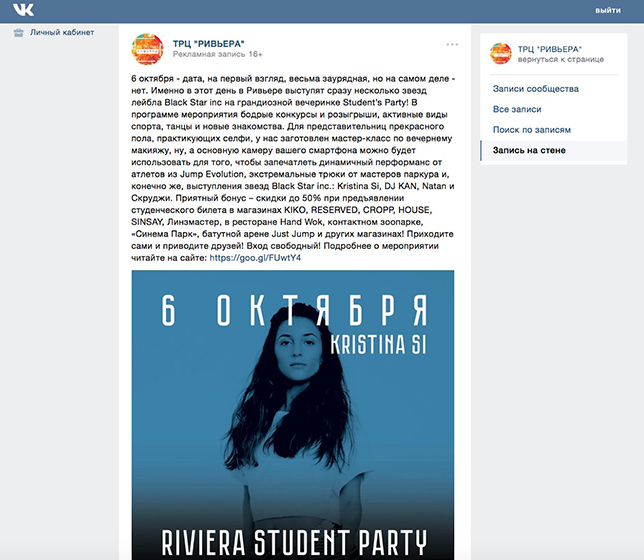Viewport: 644px width, 560px height.
Task: Click the VK logo in header
Action: pyautogui.click(x=23, y=10)
